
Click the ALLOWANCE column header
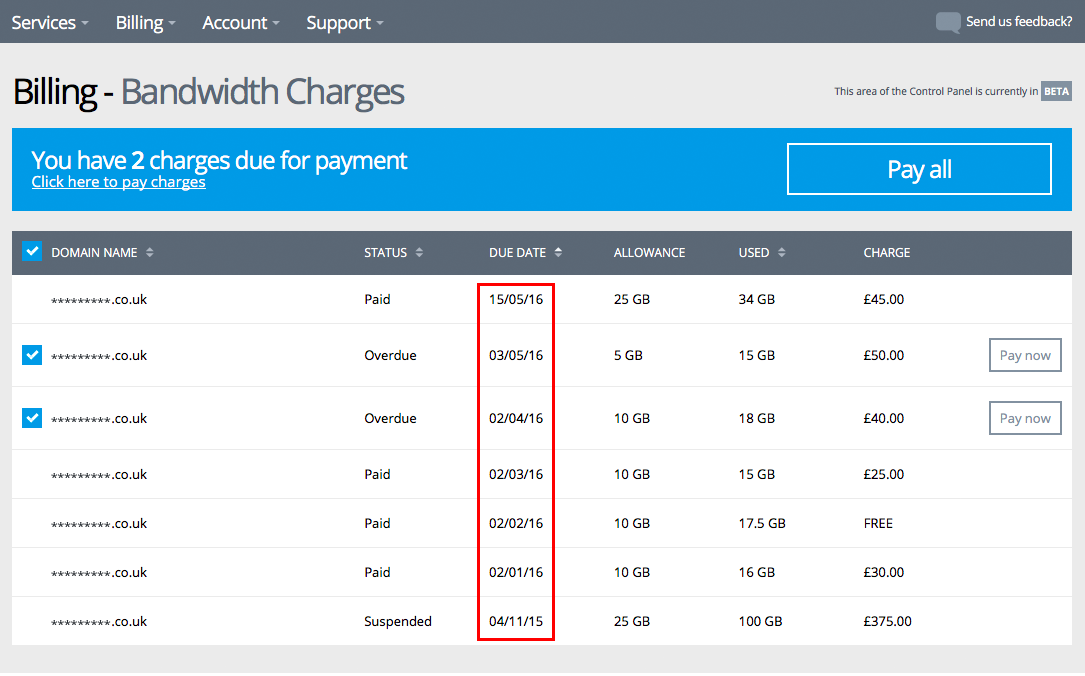(649, 253)
